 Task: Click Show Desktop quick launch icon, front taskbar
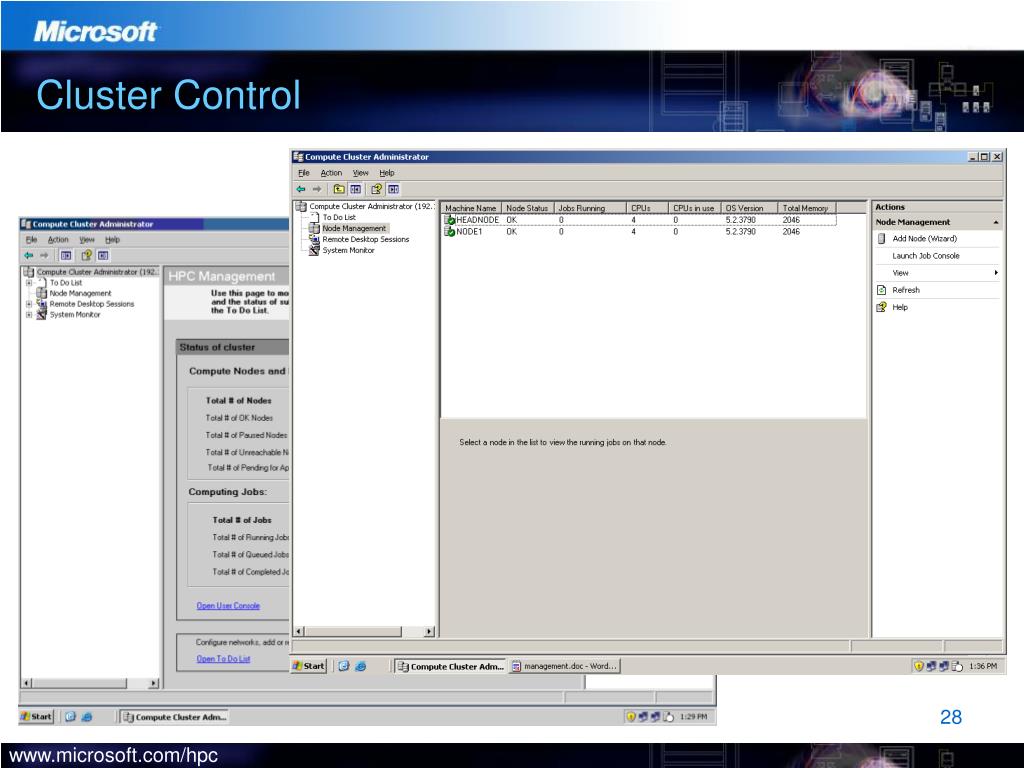(344, 666)
